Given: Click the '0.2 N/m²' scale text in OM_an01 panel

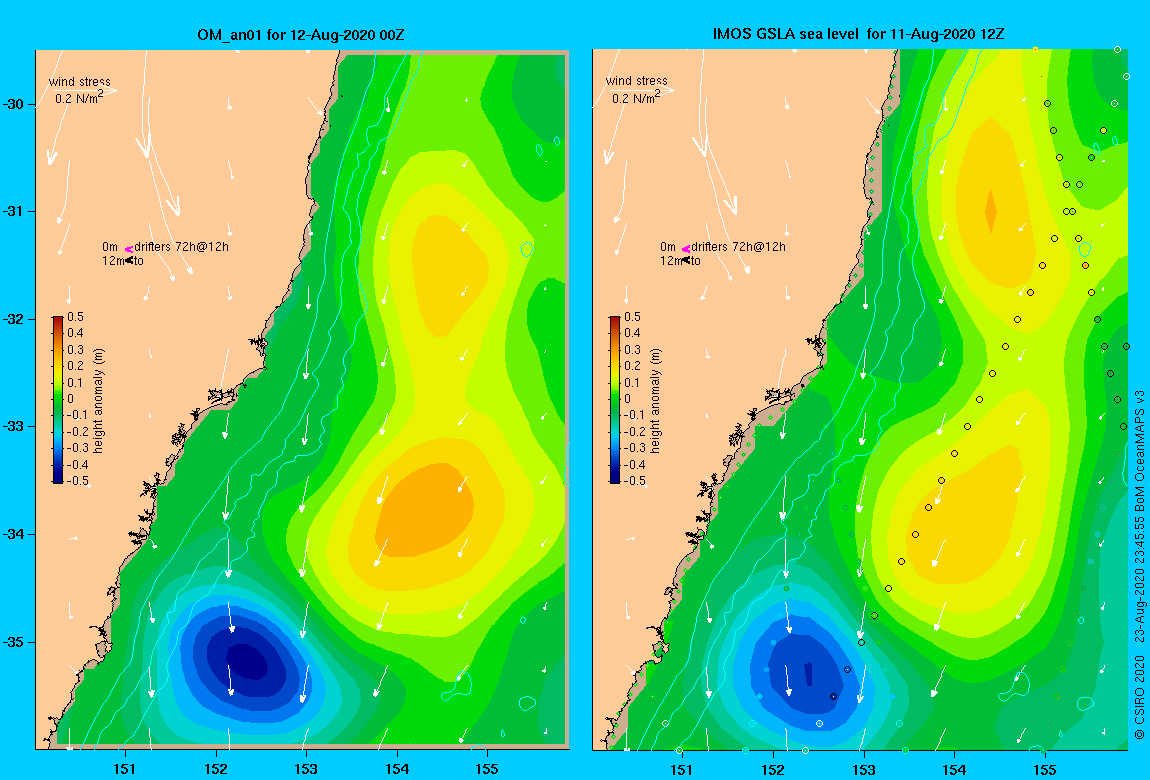Looking at the screenshot, I should coord(79,97).
